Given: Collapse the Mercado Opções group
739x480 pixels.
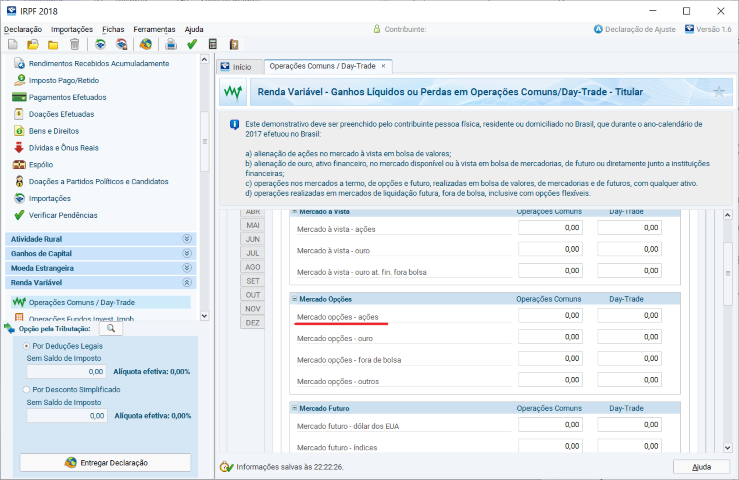Looking at the screenshot, I should (294, 299).
